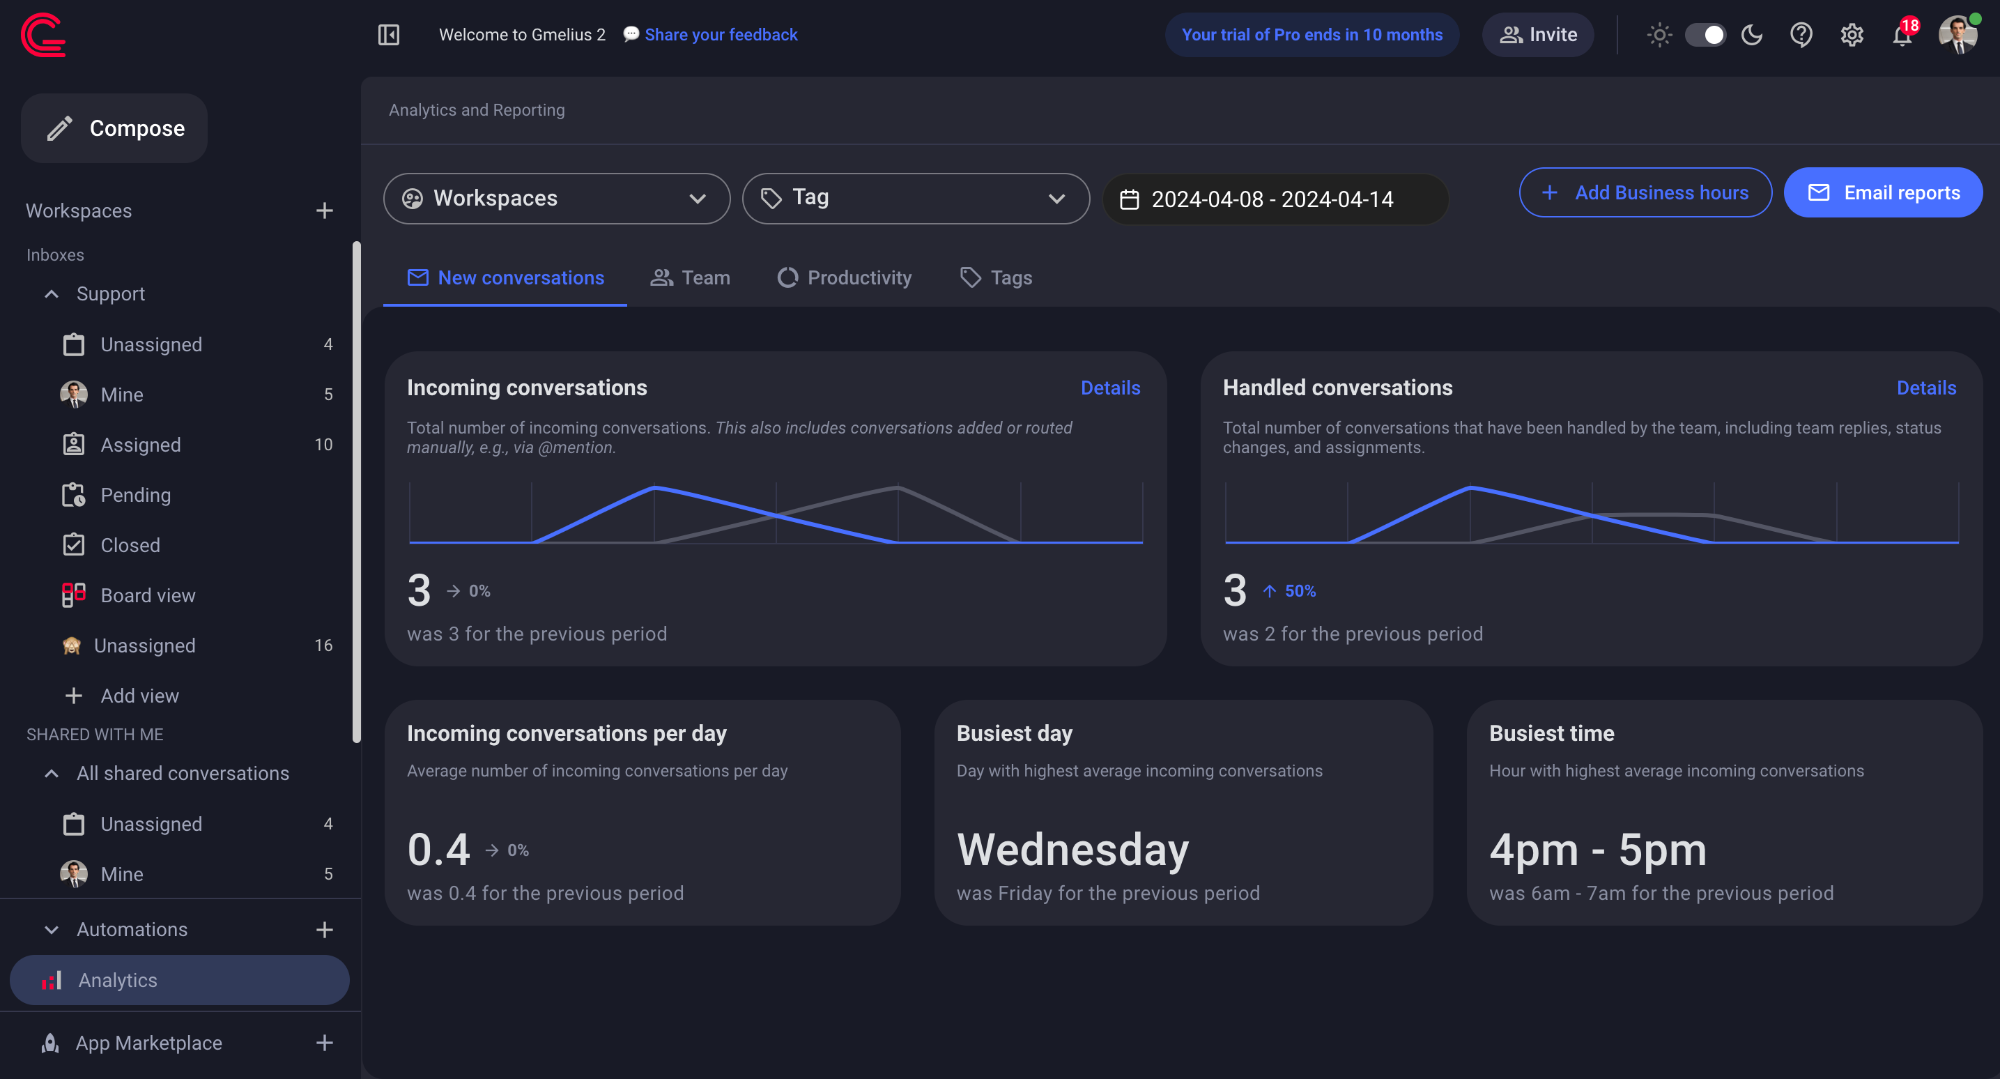Toggle dark mode switch
This screenshot has width=2000, height=1079.
(x=1706, y=34)
